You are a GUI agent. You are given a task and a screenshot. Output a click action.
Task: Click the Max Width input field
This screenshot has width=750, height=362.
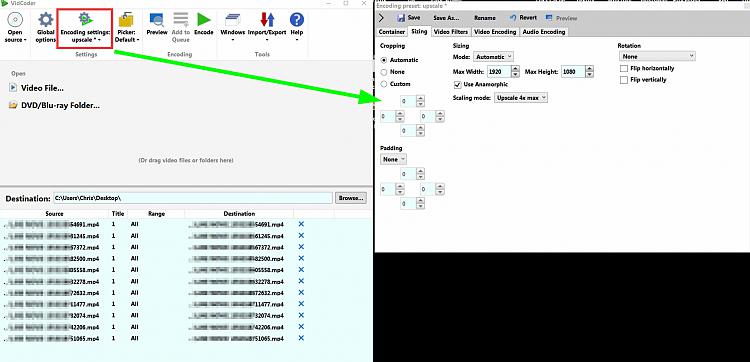click(499, 72)
